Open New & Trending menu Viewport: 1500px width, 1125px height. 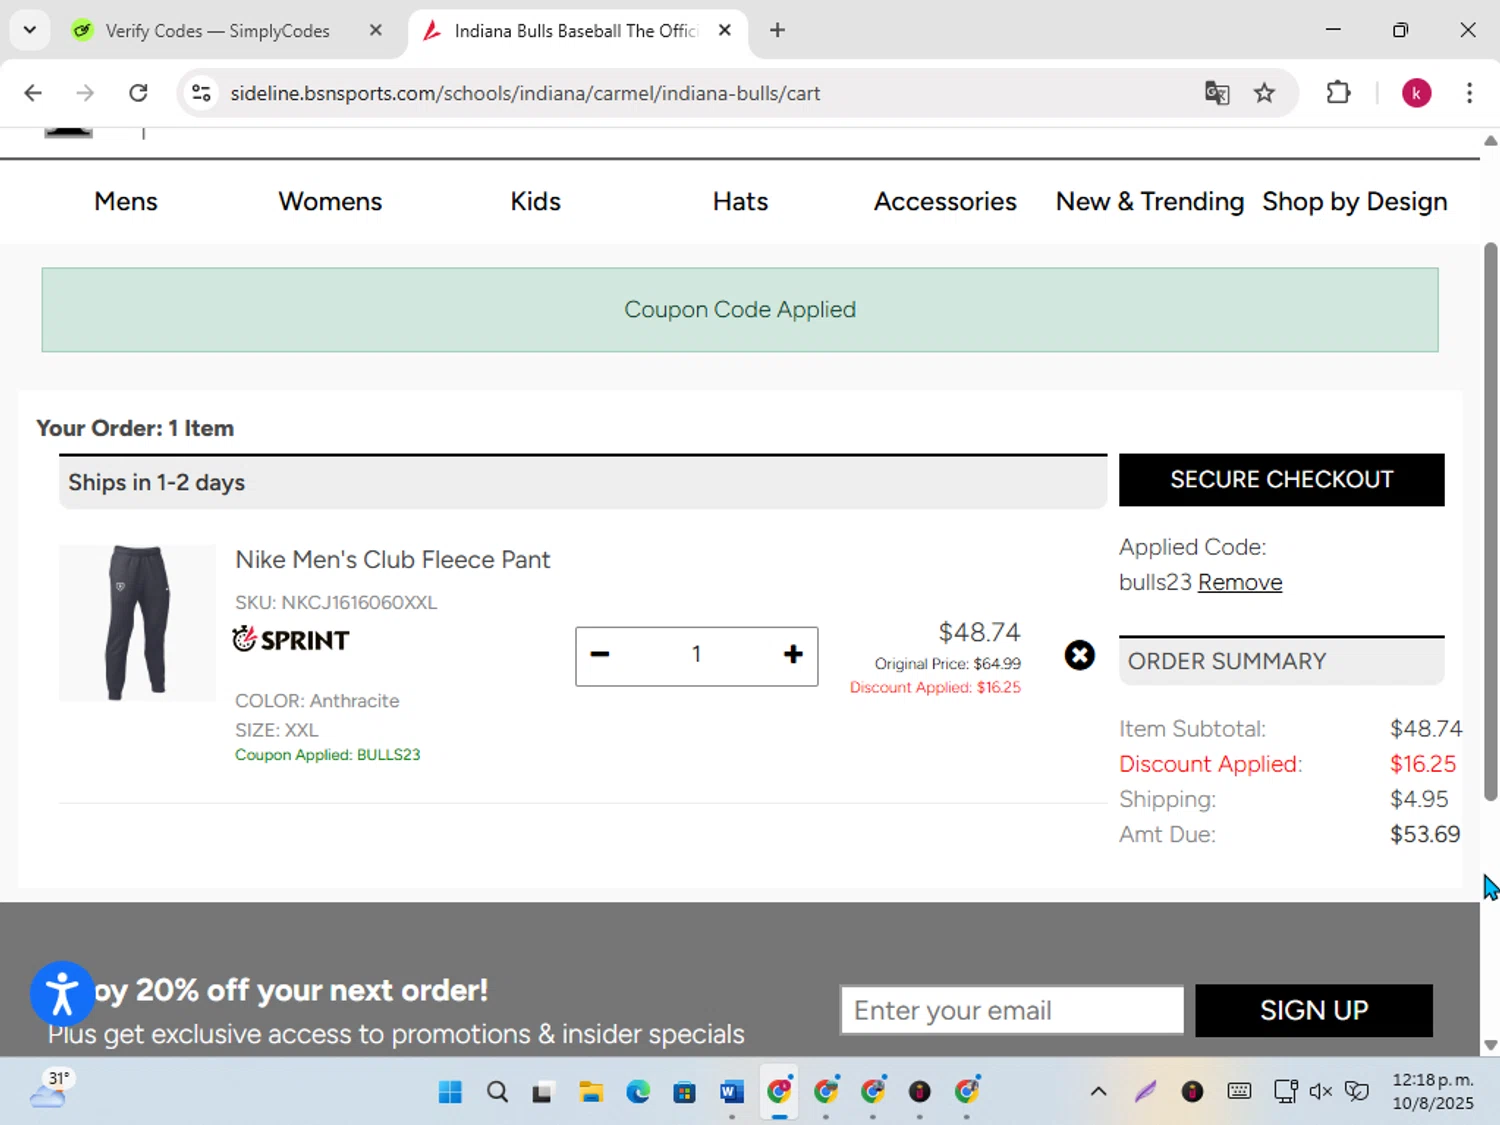(1150, 201)
